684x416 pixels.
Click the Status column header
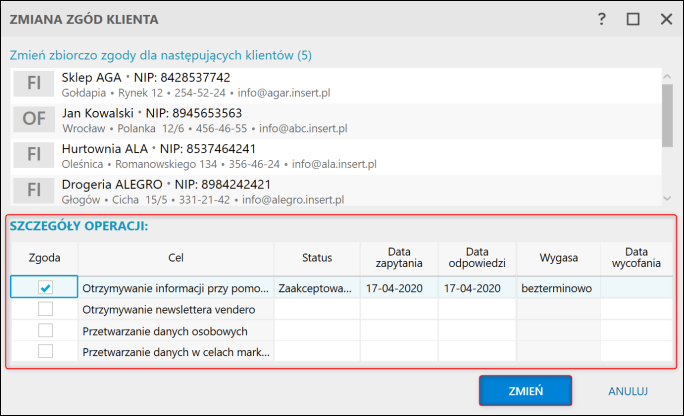317,258
